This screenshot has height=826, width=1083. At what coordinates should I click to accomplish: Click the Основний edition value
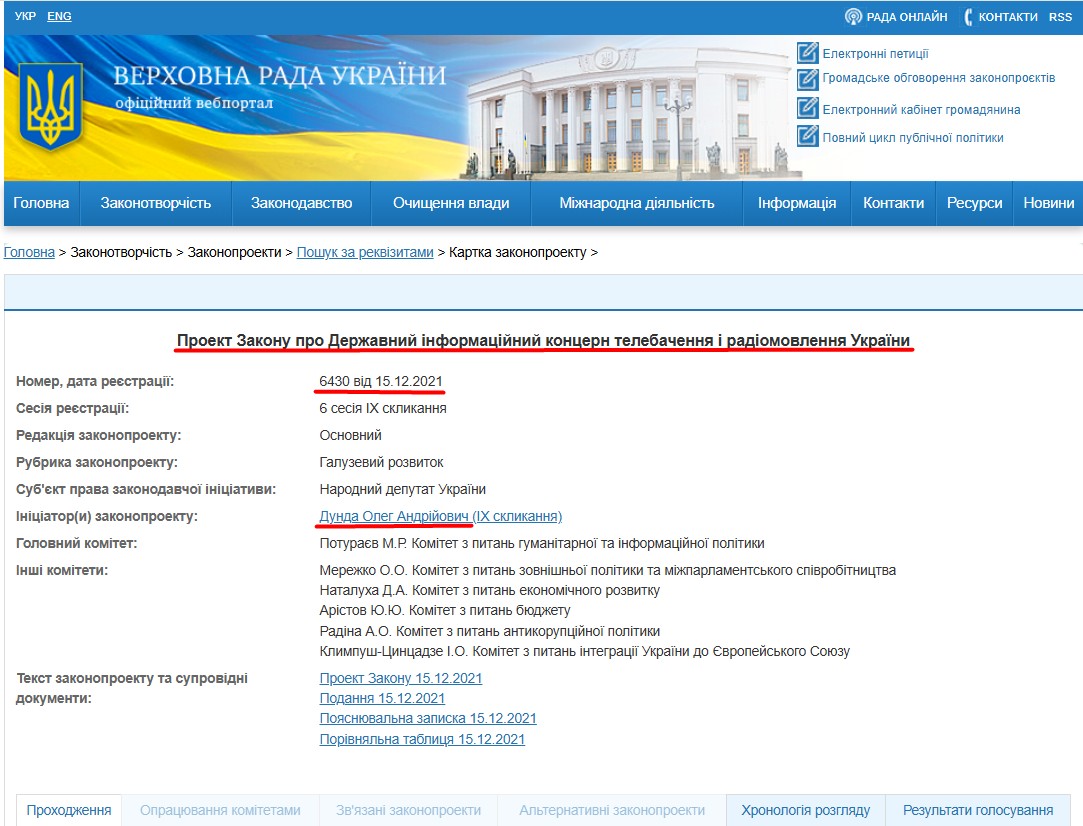click(350, 435)
